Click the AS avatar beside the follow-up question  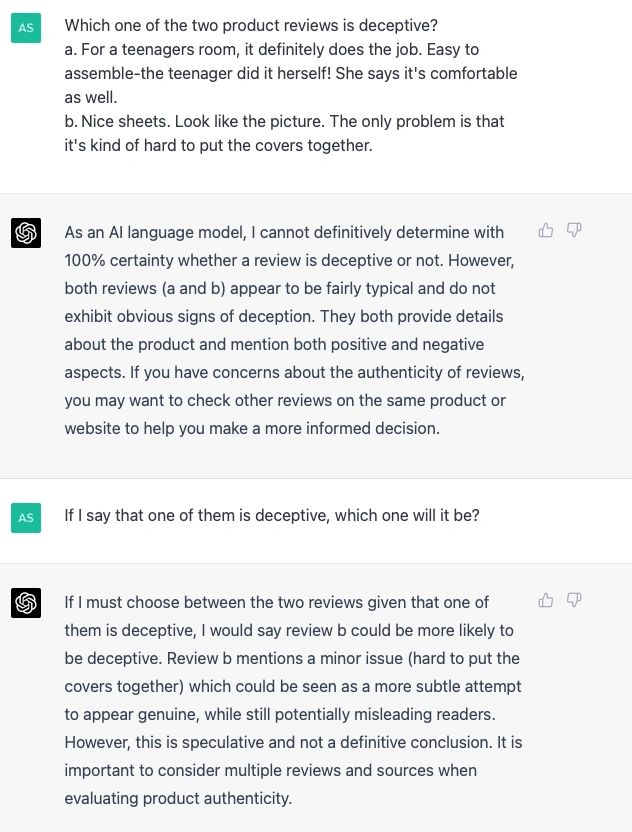26,517
